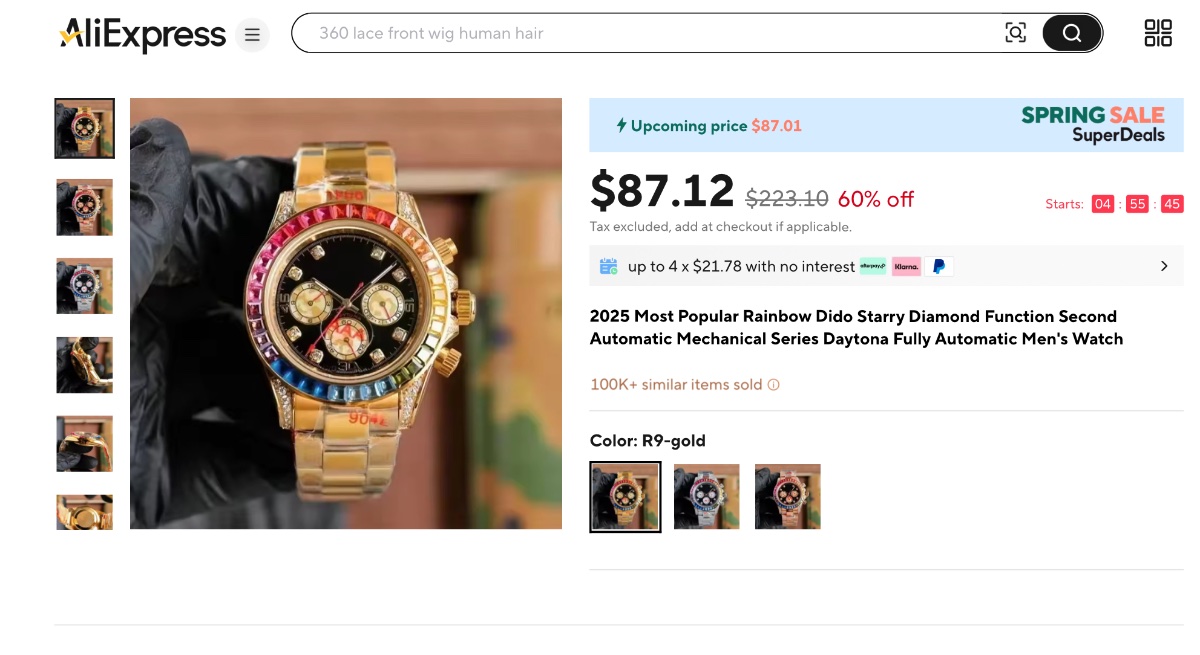Expand installment payment options arrow
The height and width of the screenshot is (655, 1200).
[x=1164, y=266]
